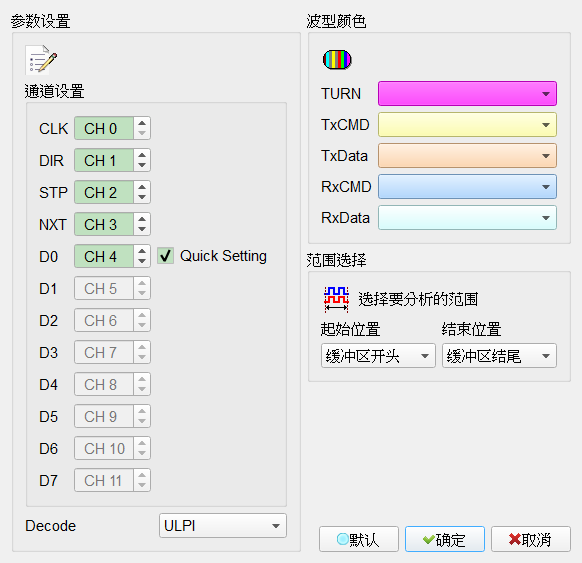
Task: Increase the CLK channel with up arrow
Action: click(142, 123)
